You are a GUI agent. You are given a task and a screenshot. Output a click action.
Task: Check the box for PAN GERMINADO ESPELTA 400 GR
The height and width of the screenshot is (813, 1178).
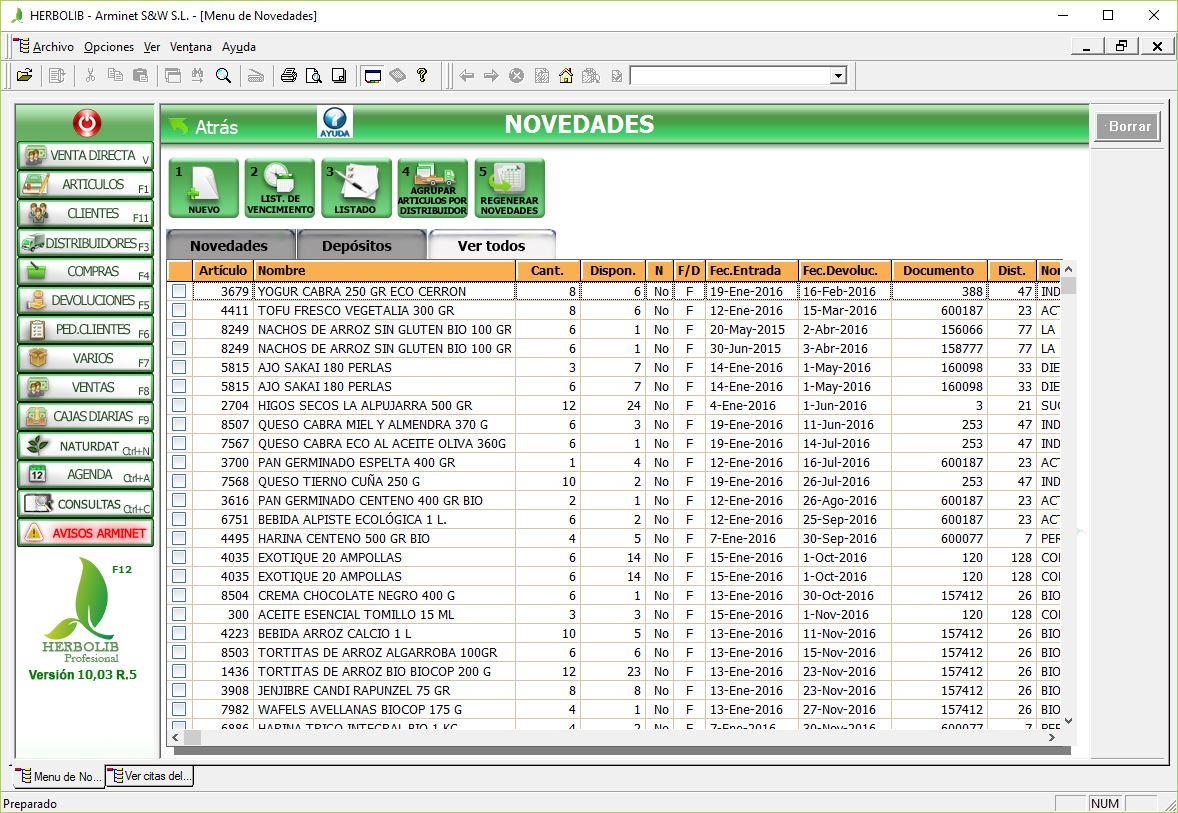[179, 462]
